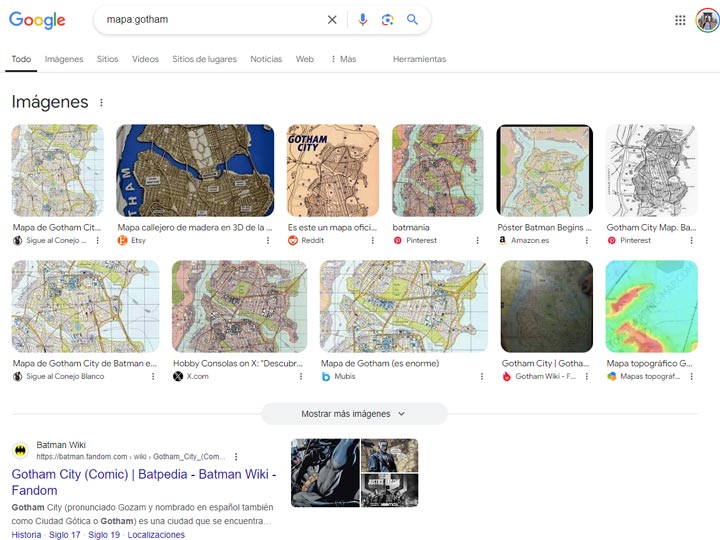Open three-dot menu for the batmanía Pinterest result
This screenshot has width=720, height=540.
478,240
